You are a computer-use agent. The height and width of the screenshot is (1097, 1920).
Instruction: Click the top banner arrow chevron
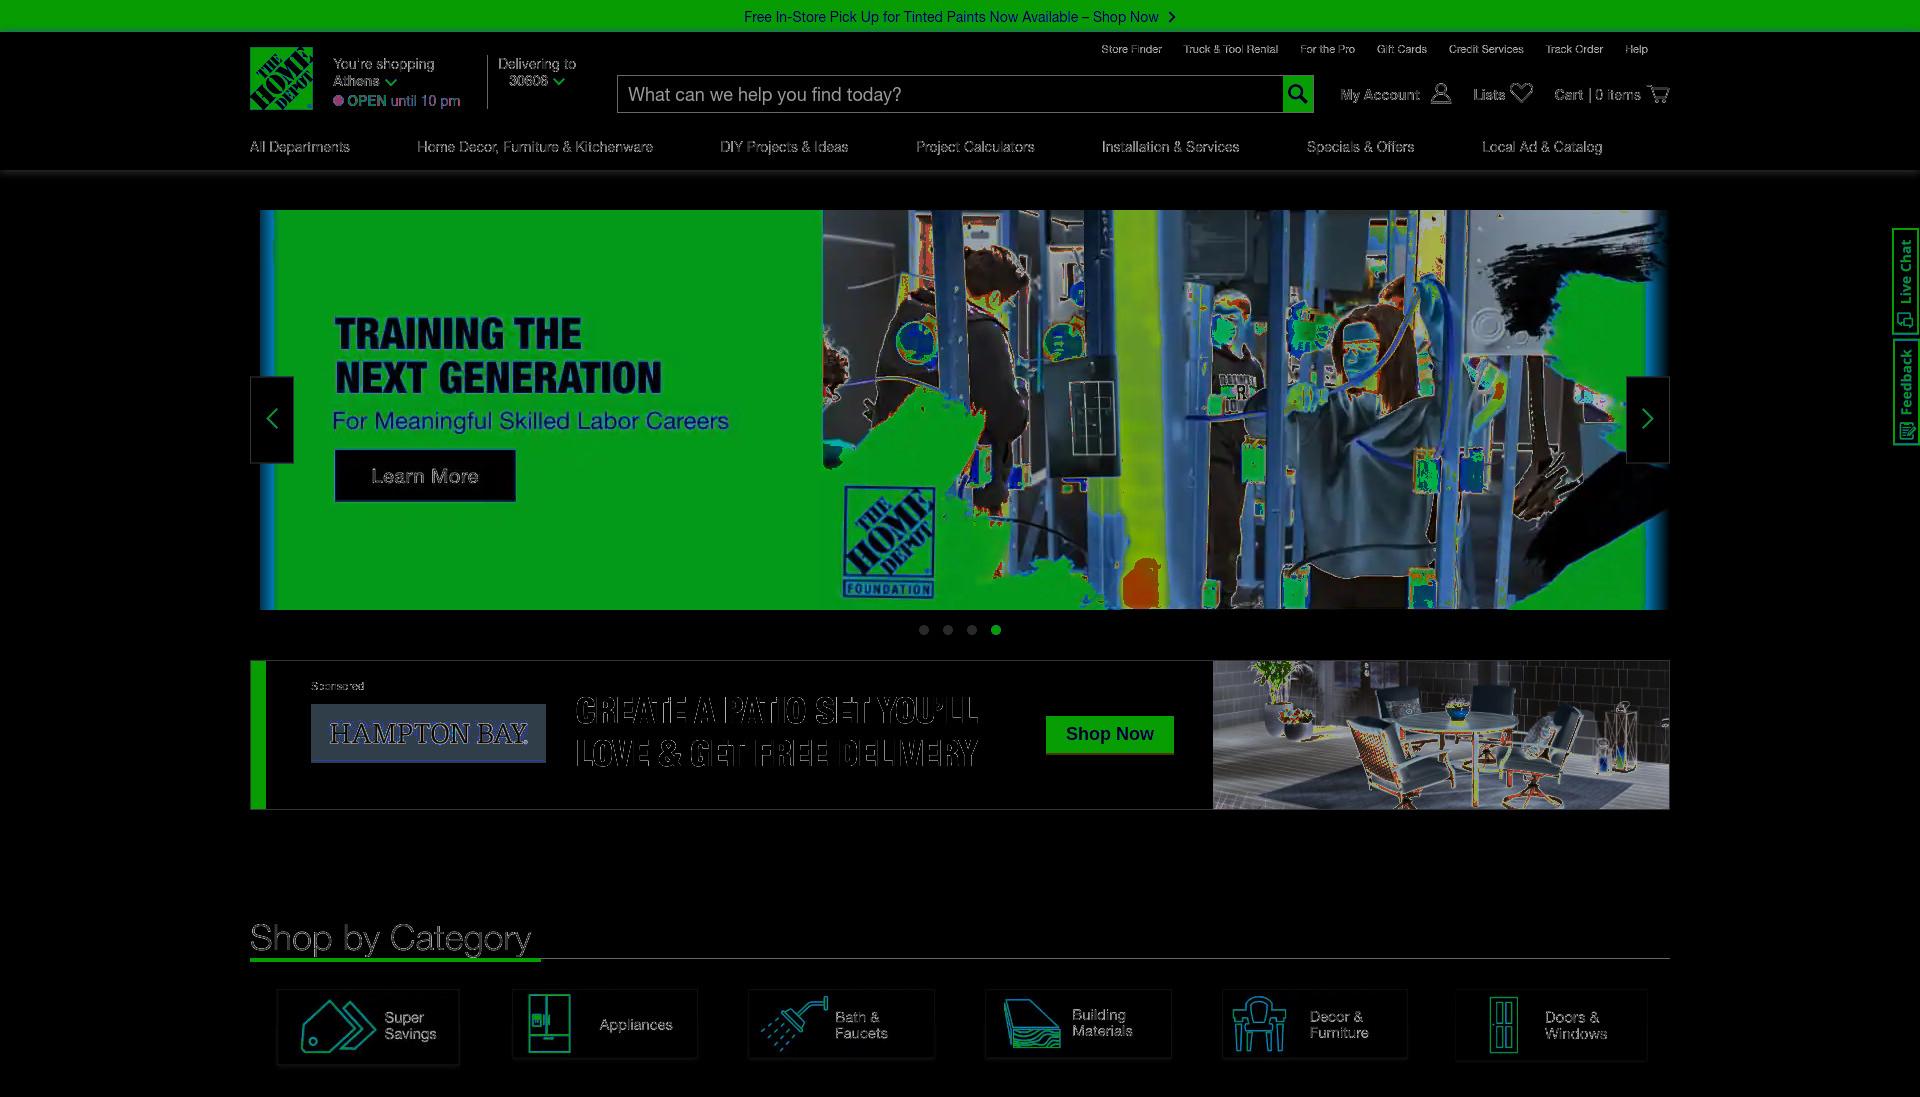coord(1172,17)
